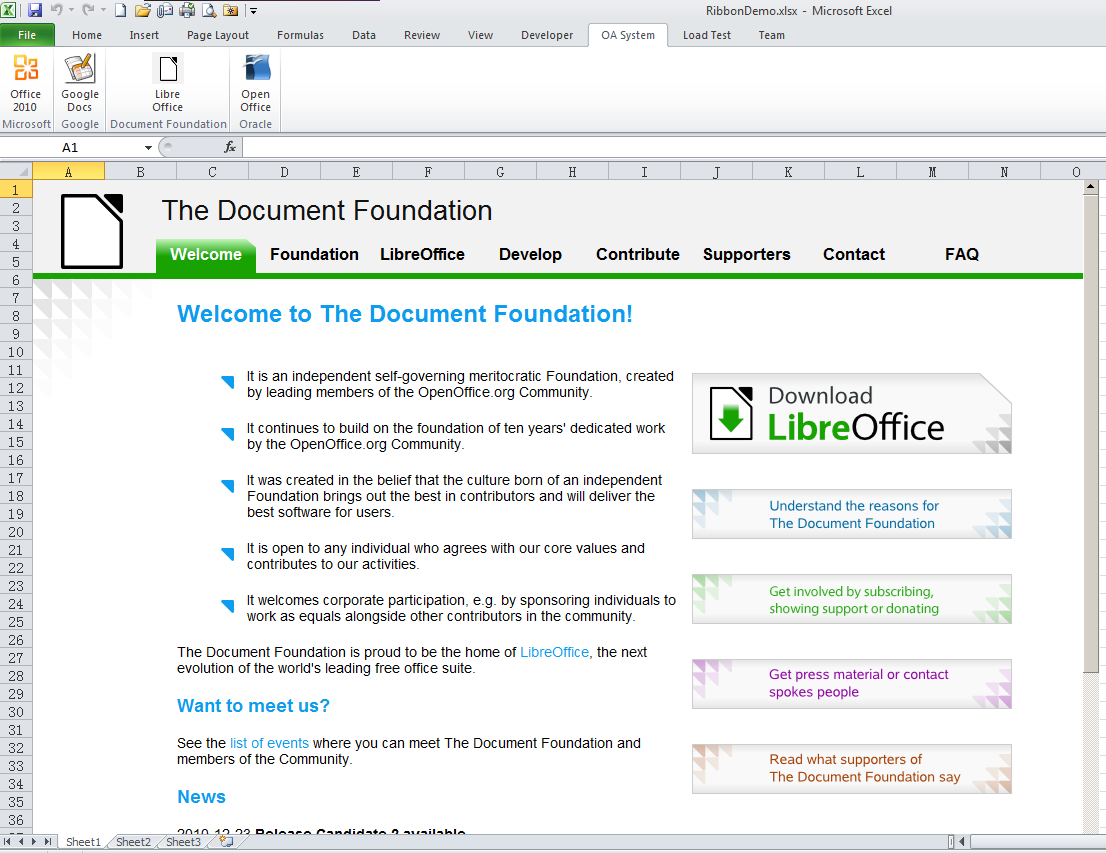Click the Quick Print icon
The height and width of the screenshot is (853, 1106).
(x=187, y=10)
